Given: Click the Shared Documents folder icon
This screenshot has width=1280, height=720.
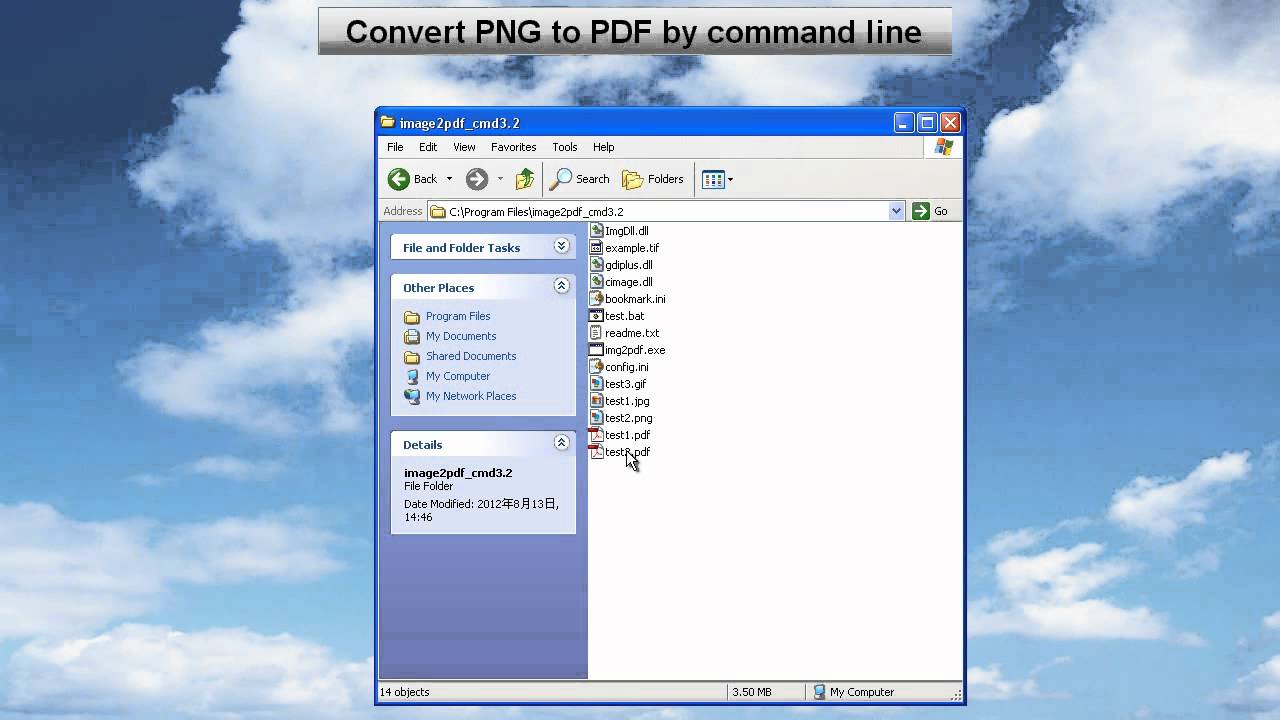Looking at the screenshot, I should tap(412, 356).
